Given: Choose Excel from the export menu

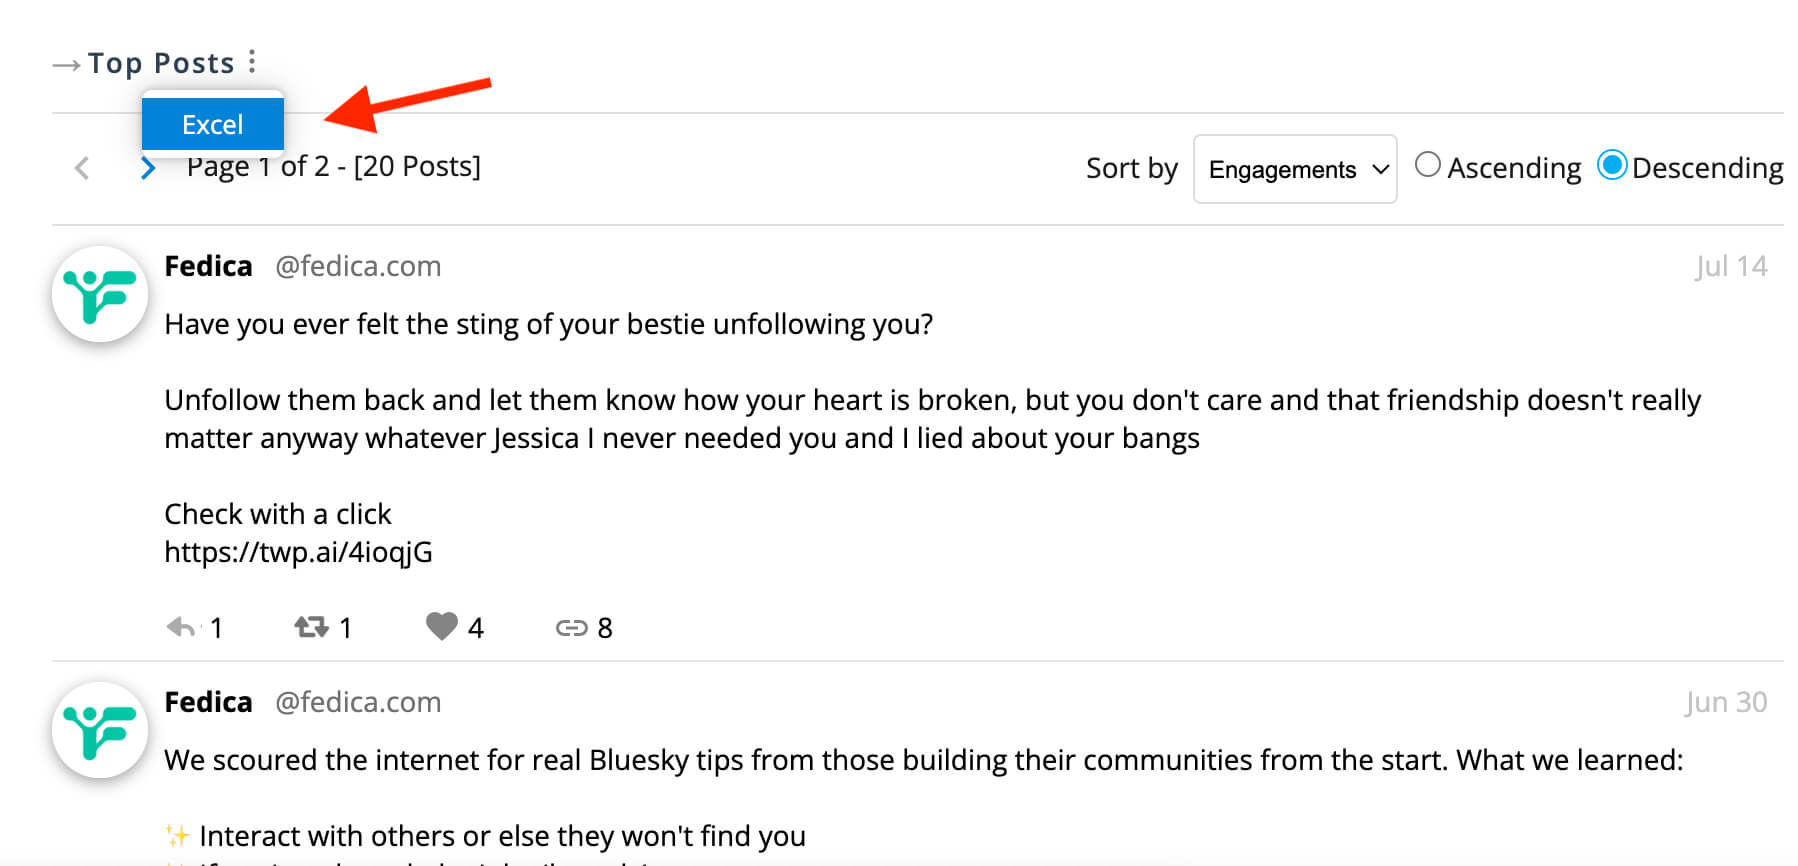Looking at the screenshot, I should [212, 124].
